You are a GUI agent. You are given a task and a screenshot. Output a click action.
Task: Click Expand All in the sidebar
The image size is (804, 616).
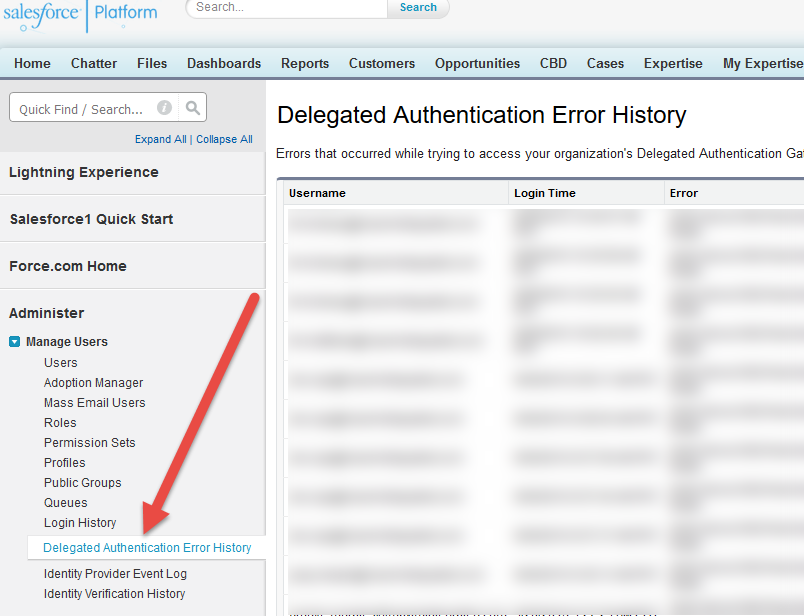click(x=160, y=139)
